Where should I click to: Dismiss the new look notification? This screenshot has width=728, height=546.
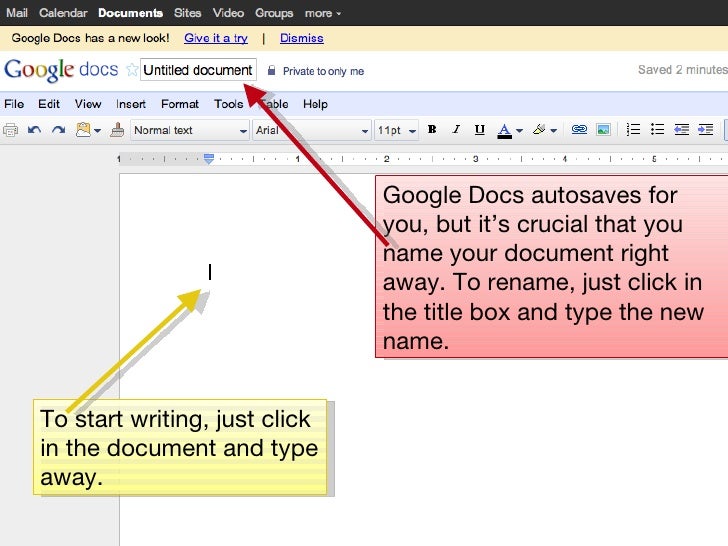click(301, 38)
